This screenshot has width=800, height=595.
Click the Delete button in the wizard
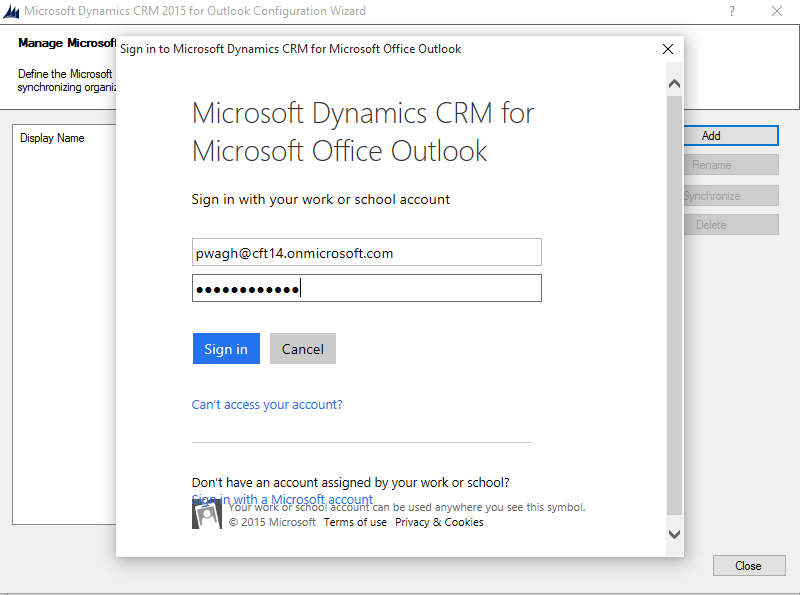pos(731,225)
